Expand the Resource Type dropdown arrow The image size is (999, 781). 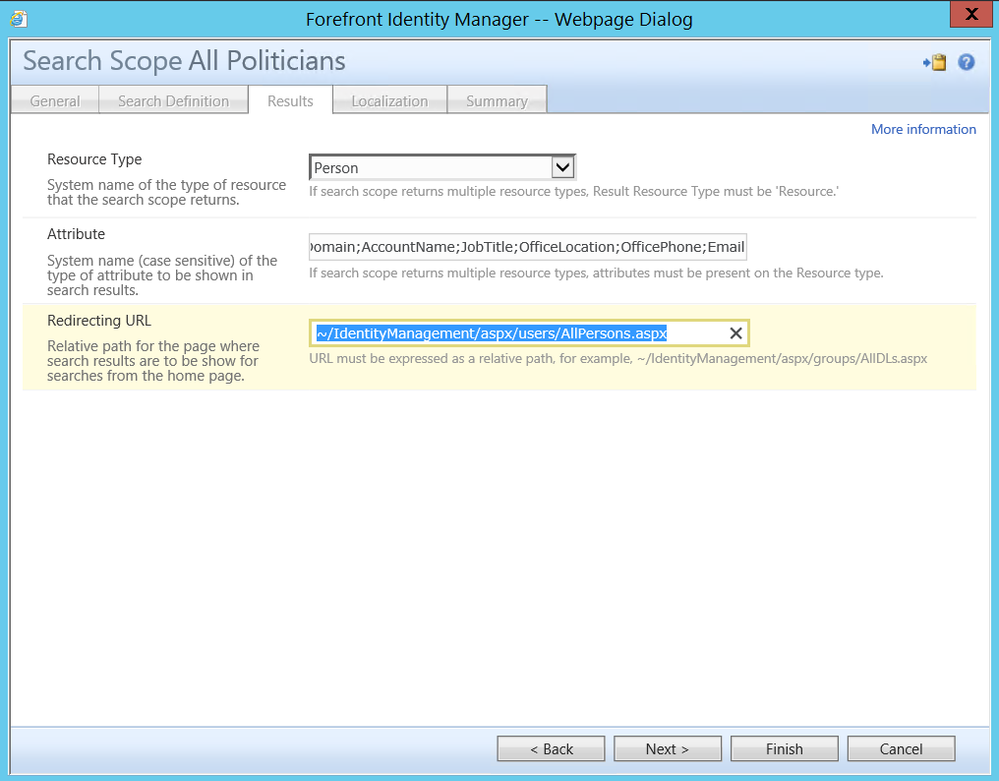(563, 168)
